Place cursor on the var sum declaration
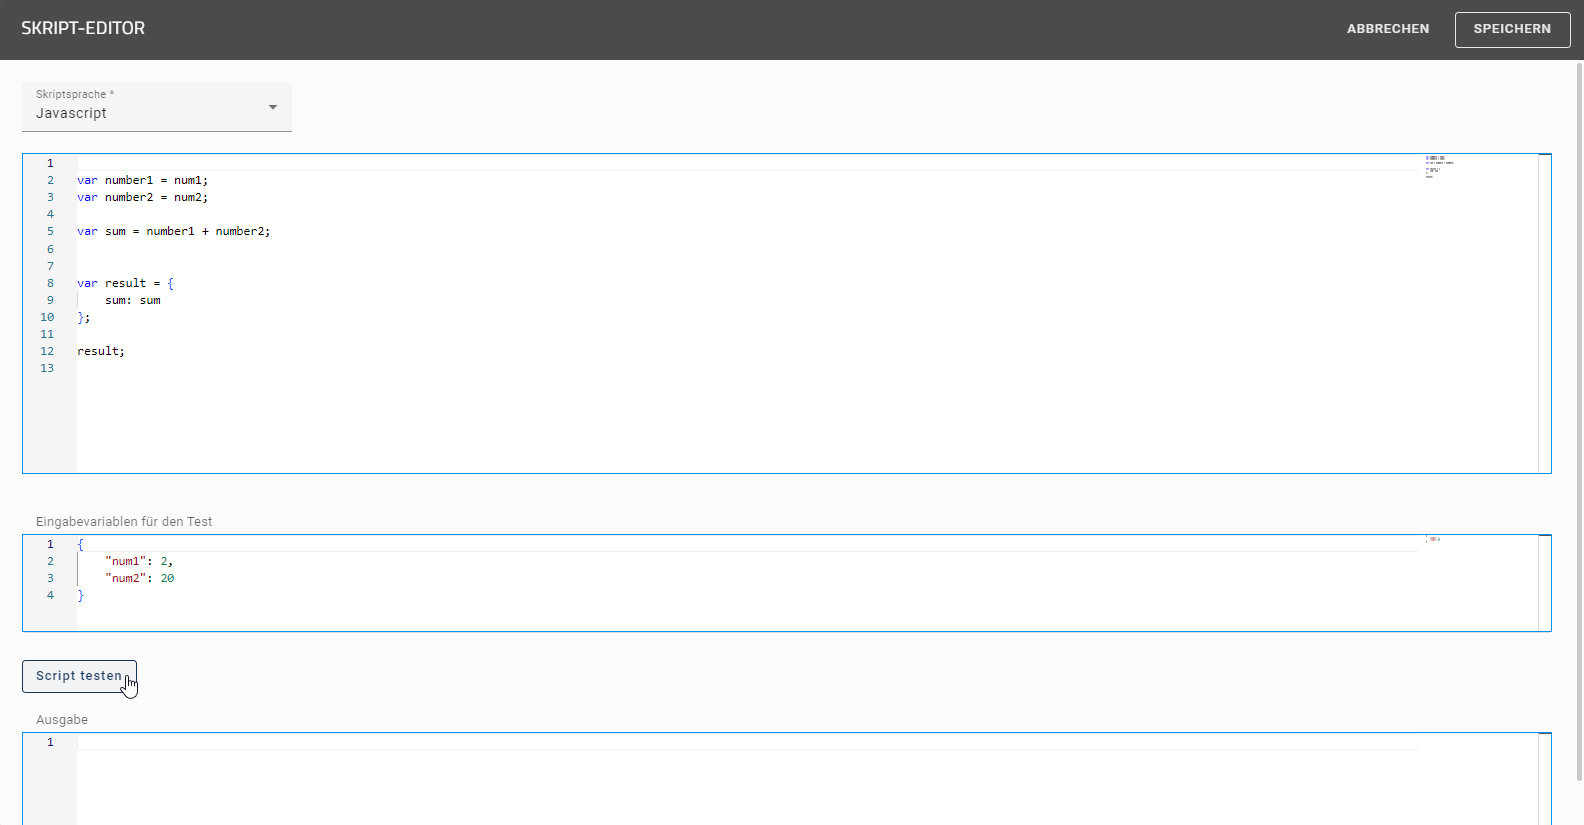 pos(173,231)
